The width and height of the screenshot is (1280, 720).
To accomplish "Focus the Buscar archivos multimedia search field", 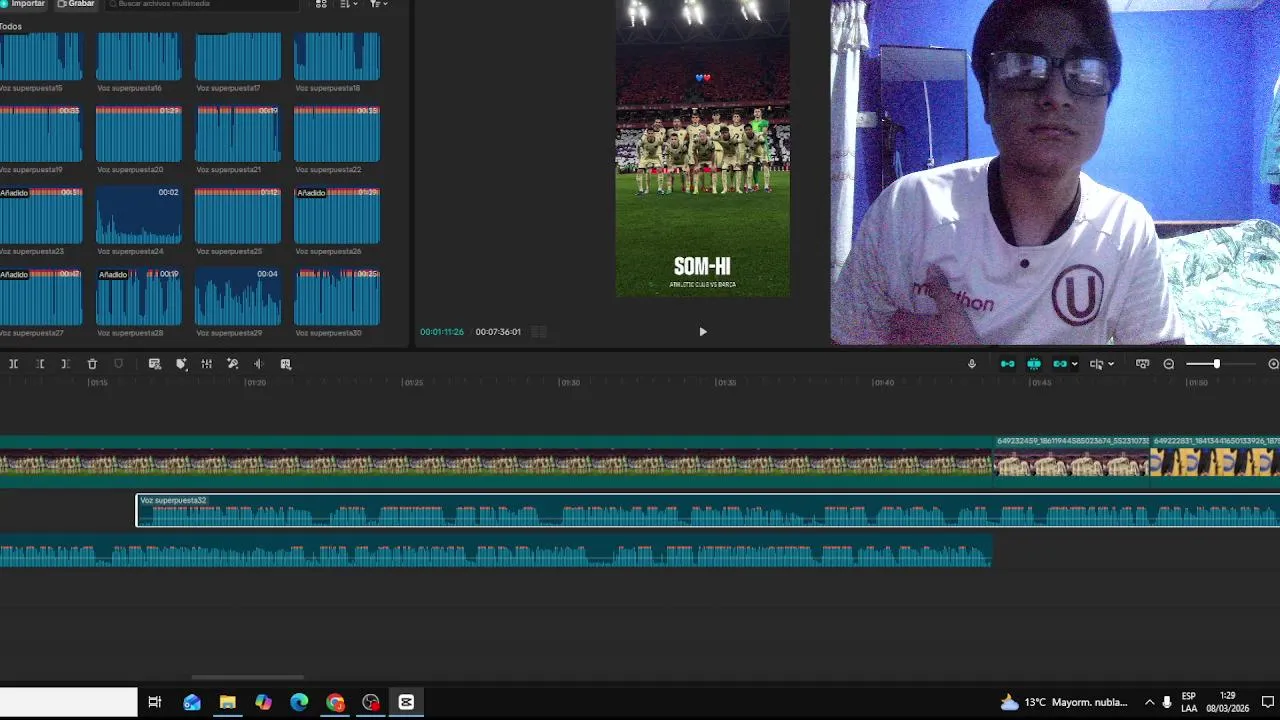I will 202,4.
